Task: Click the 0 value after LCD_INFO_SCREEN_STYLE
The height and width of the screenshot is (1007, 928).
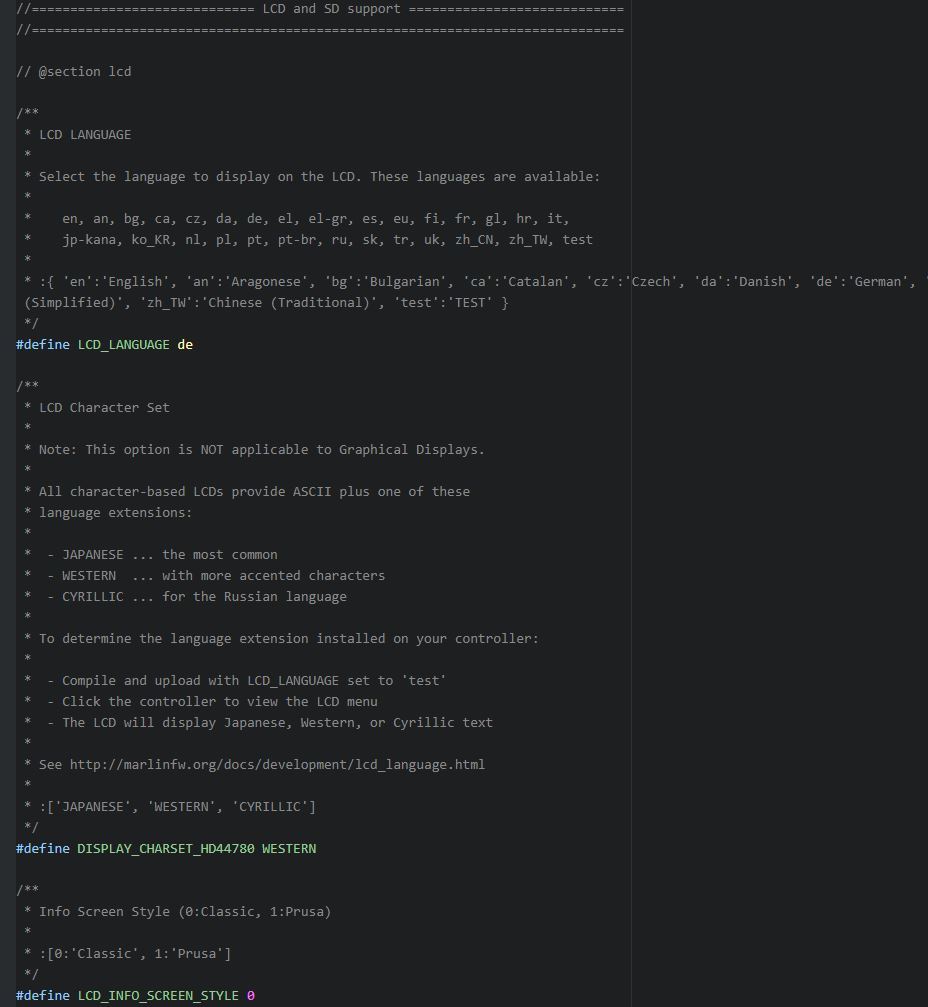Action: (x=251, y=996)
